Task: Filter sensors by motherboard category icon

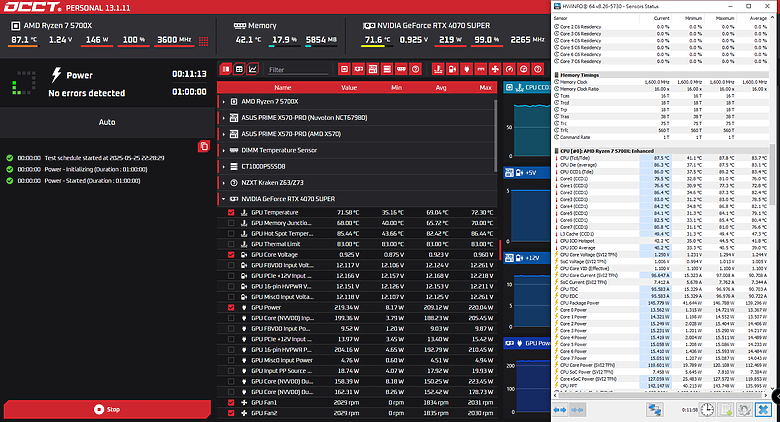Action: click(373, 69)
